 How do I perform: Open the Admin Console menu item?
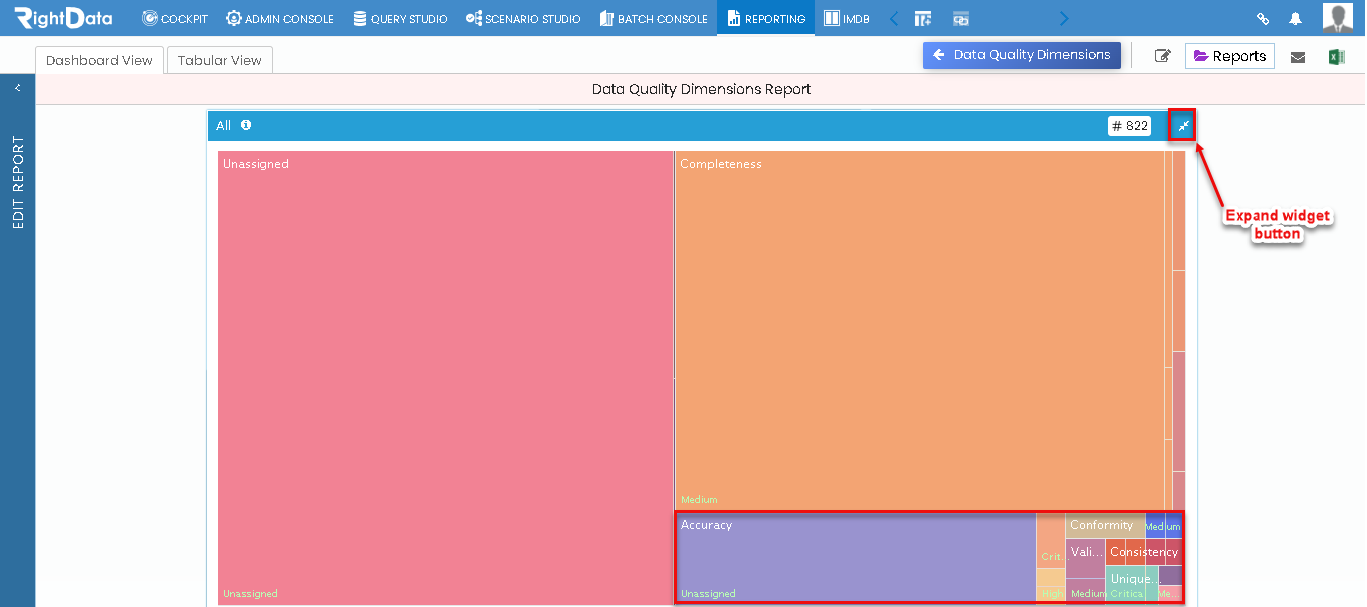click(x=280, y=19)
